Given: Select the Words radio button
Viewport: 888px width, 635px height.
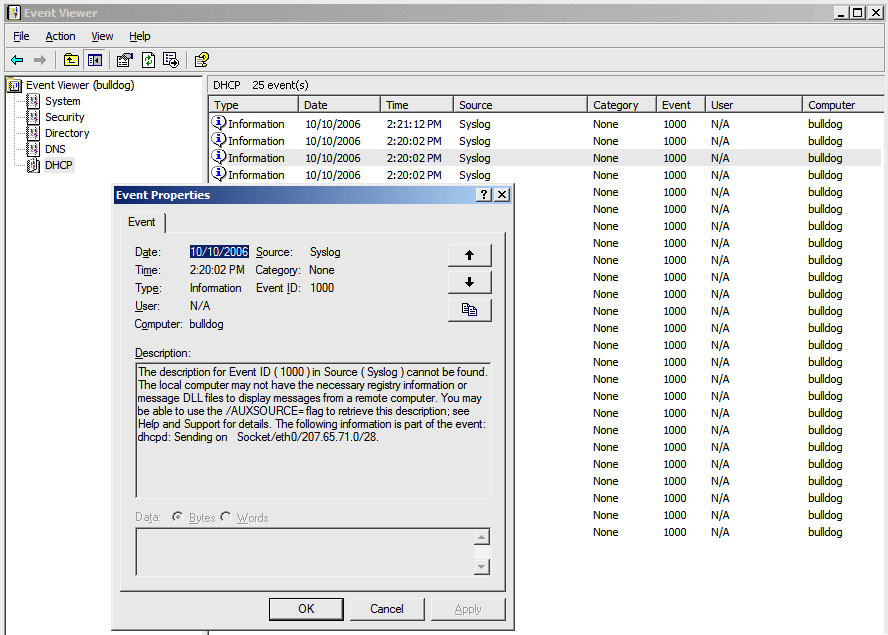Looking at the screenshot, I should [226, 517].
